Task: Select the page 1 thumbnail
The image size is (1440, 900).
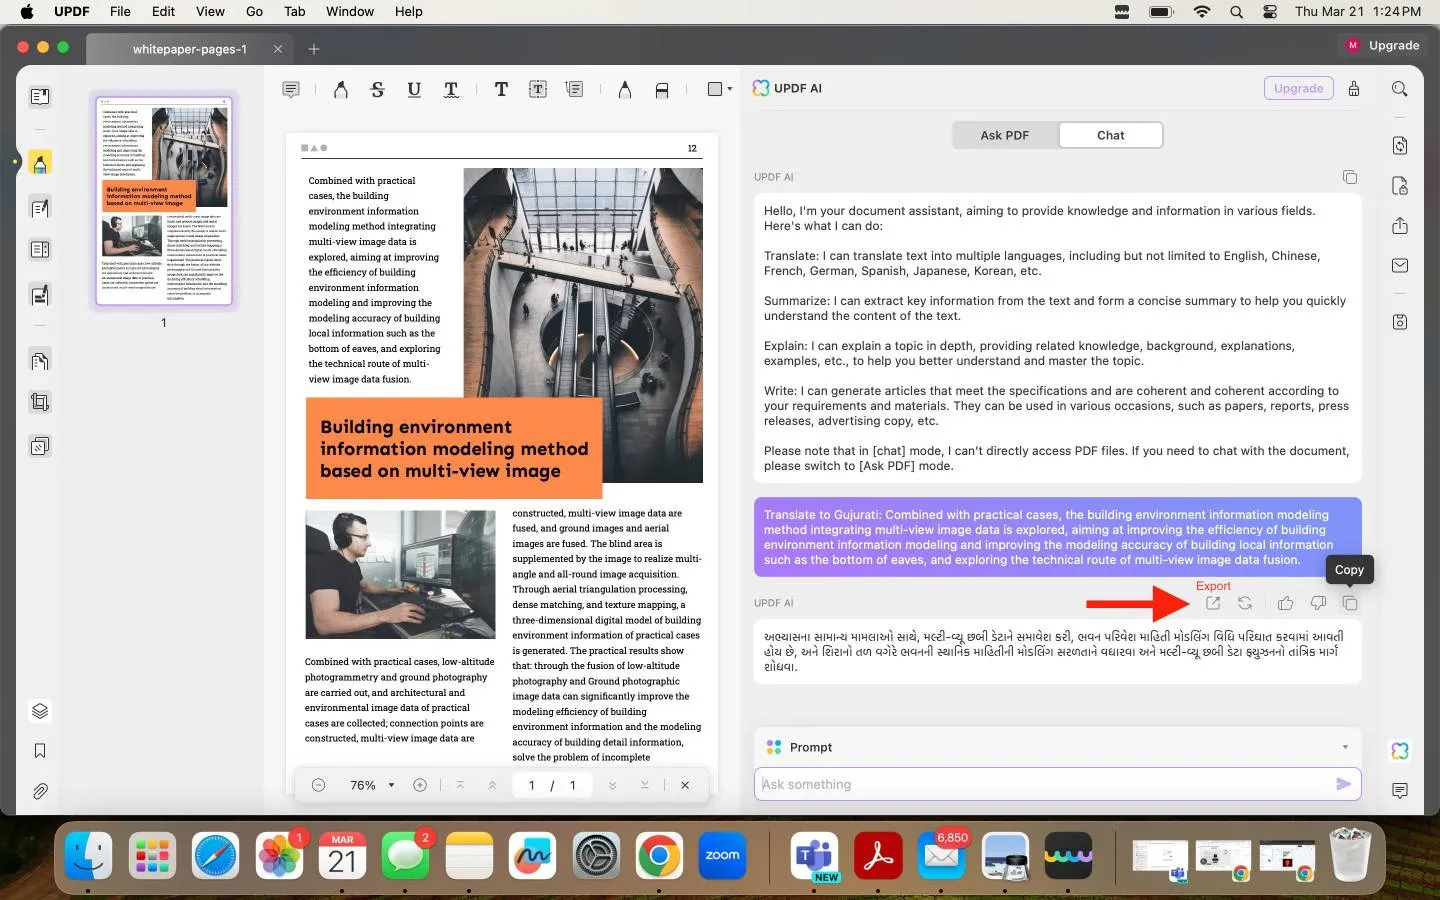Action: [164, 200]
